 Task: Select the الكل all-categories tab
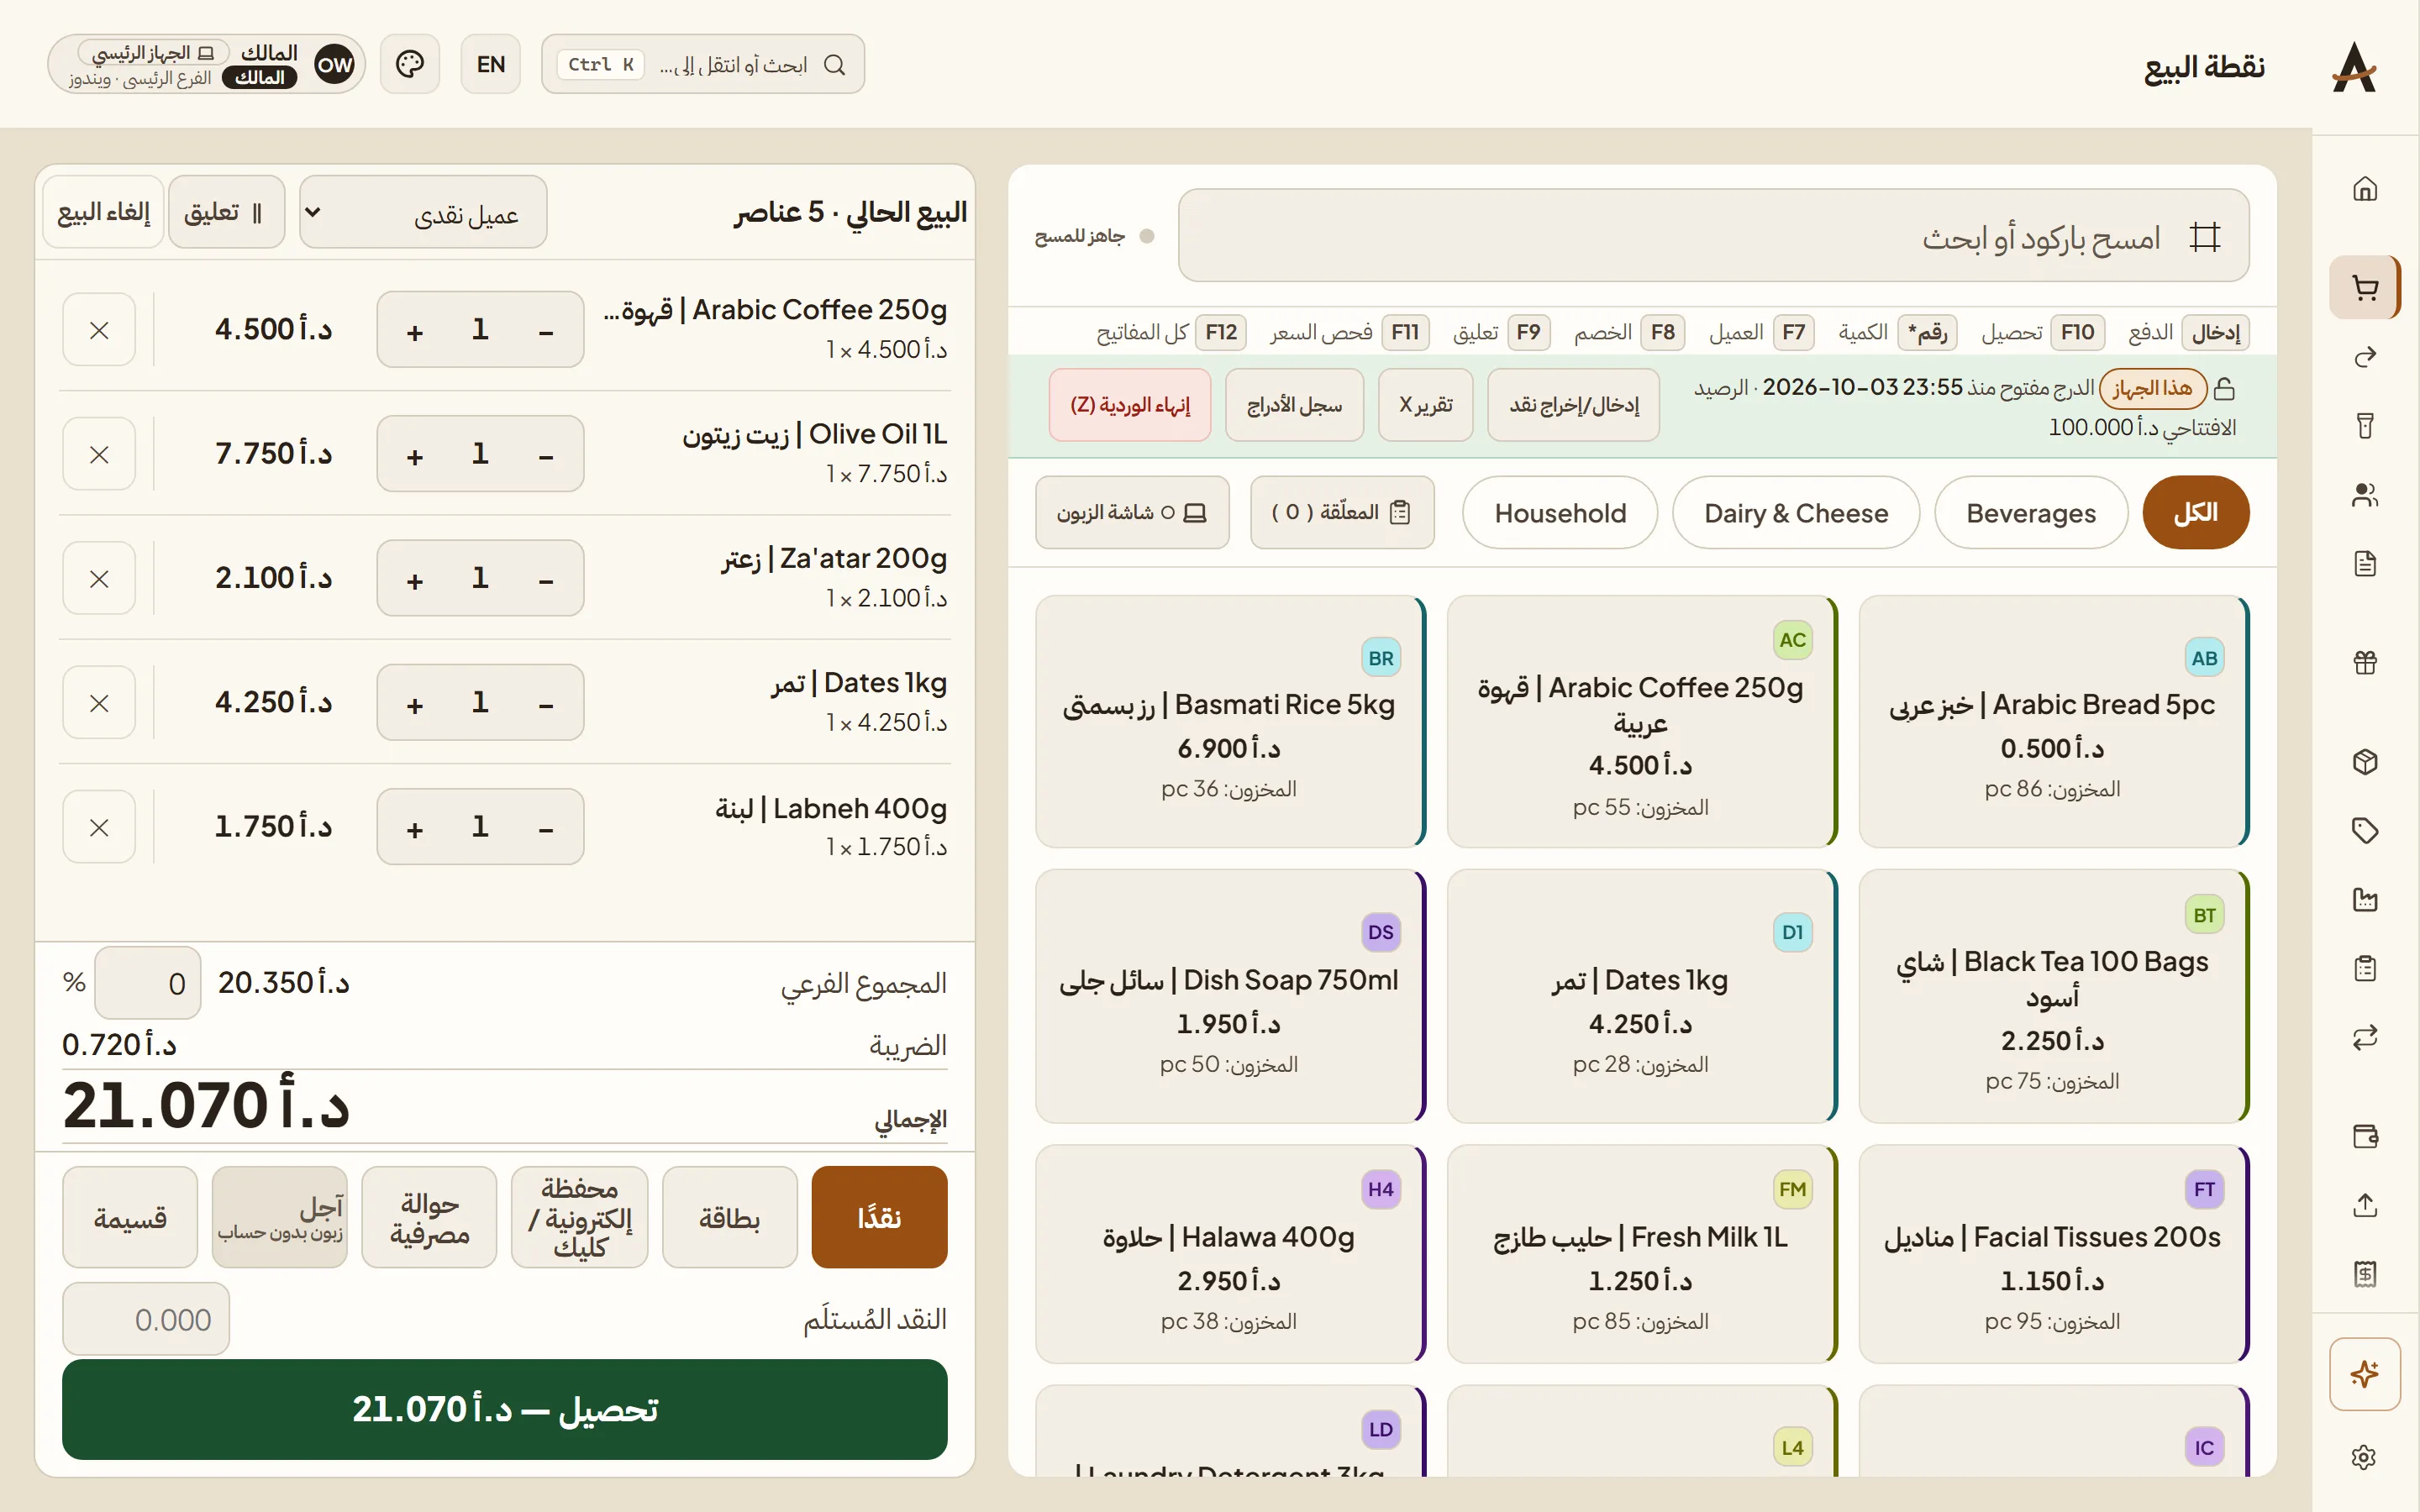point(2196,512)
